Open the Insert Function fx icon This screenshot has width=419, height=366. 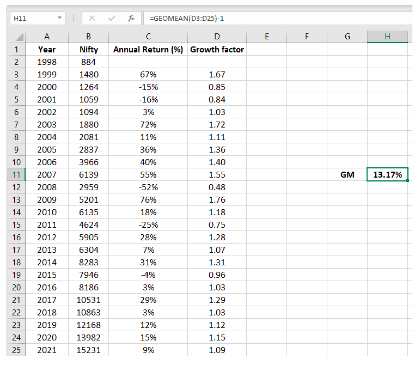131,18
